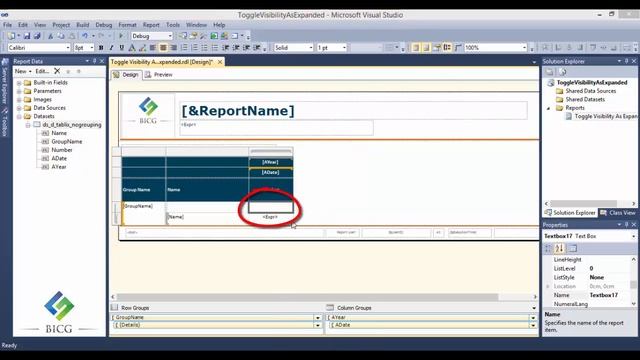
Task: Expand the Parameters folder
Action: (19, 91)
